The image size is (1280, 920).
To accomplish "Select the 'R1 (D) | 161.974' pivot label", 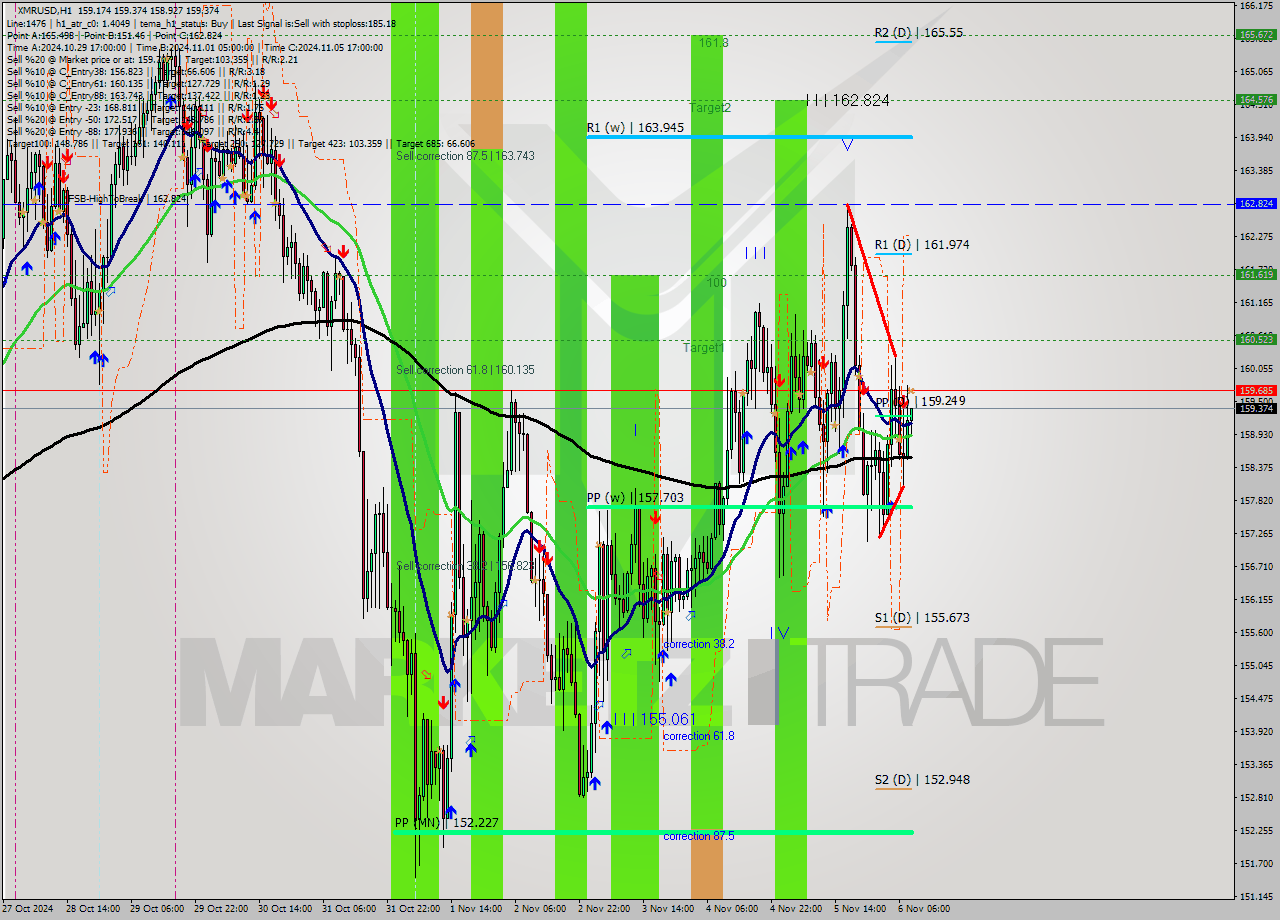I will click(x=921, y=245).
